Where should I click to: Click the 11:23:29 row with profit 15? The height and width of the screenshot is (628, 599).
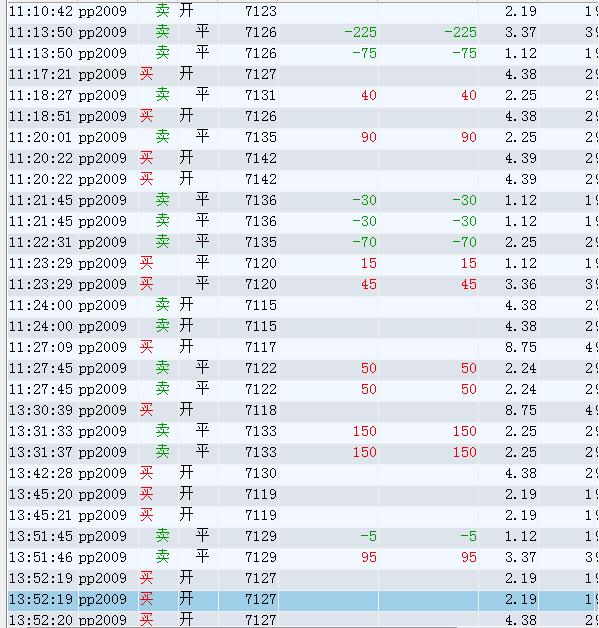click(x=303, y=264)
